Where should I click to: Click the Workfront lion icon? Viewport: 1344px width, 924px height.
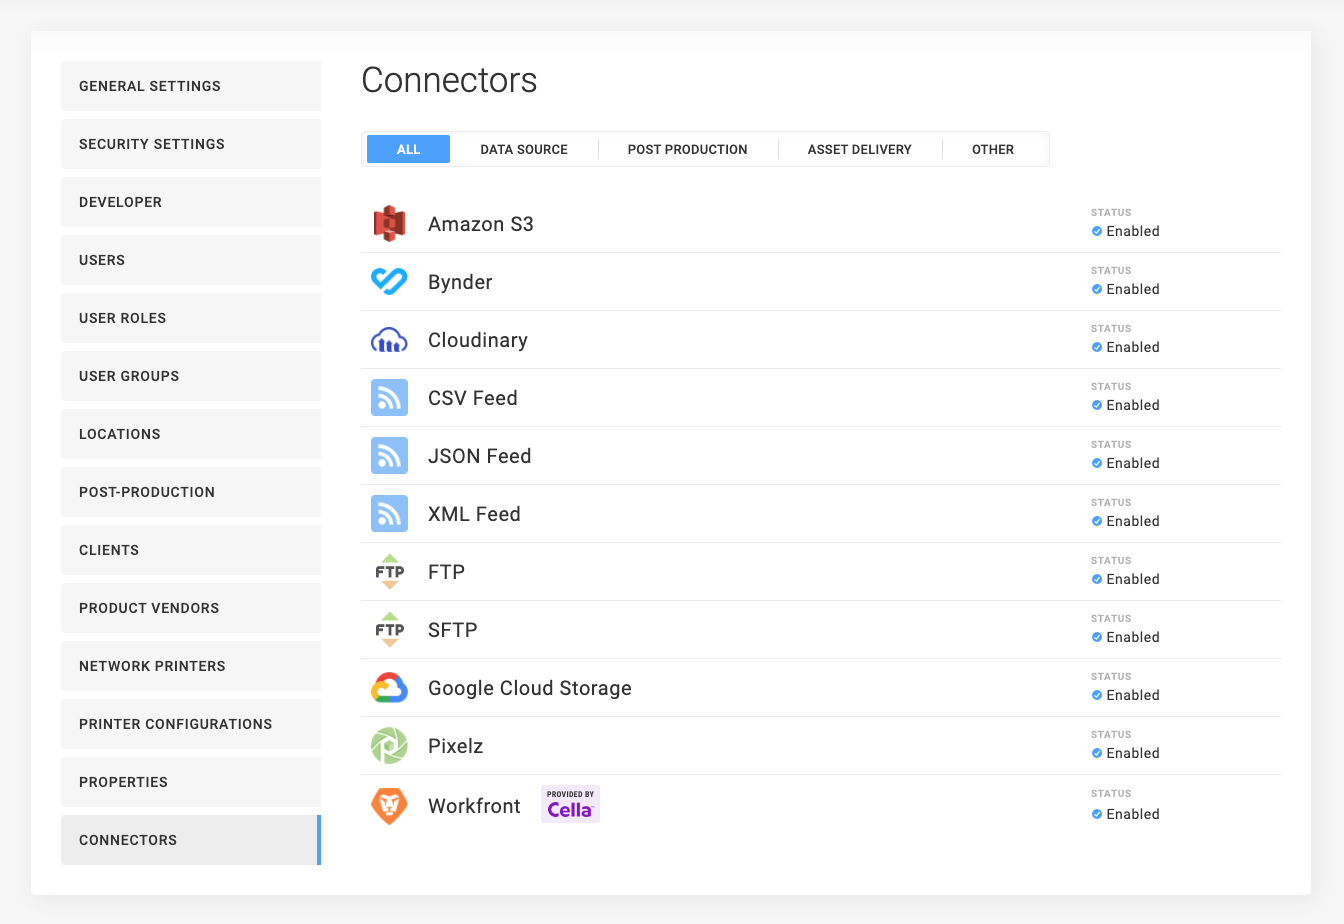pos(389,806)
